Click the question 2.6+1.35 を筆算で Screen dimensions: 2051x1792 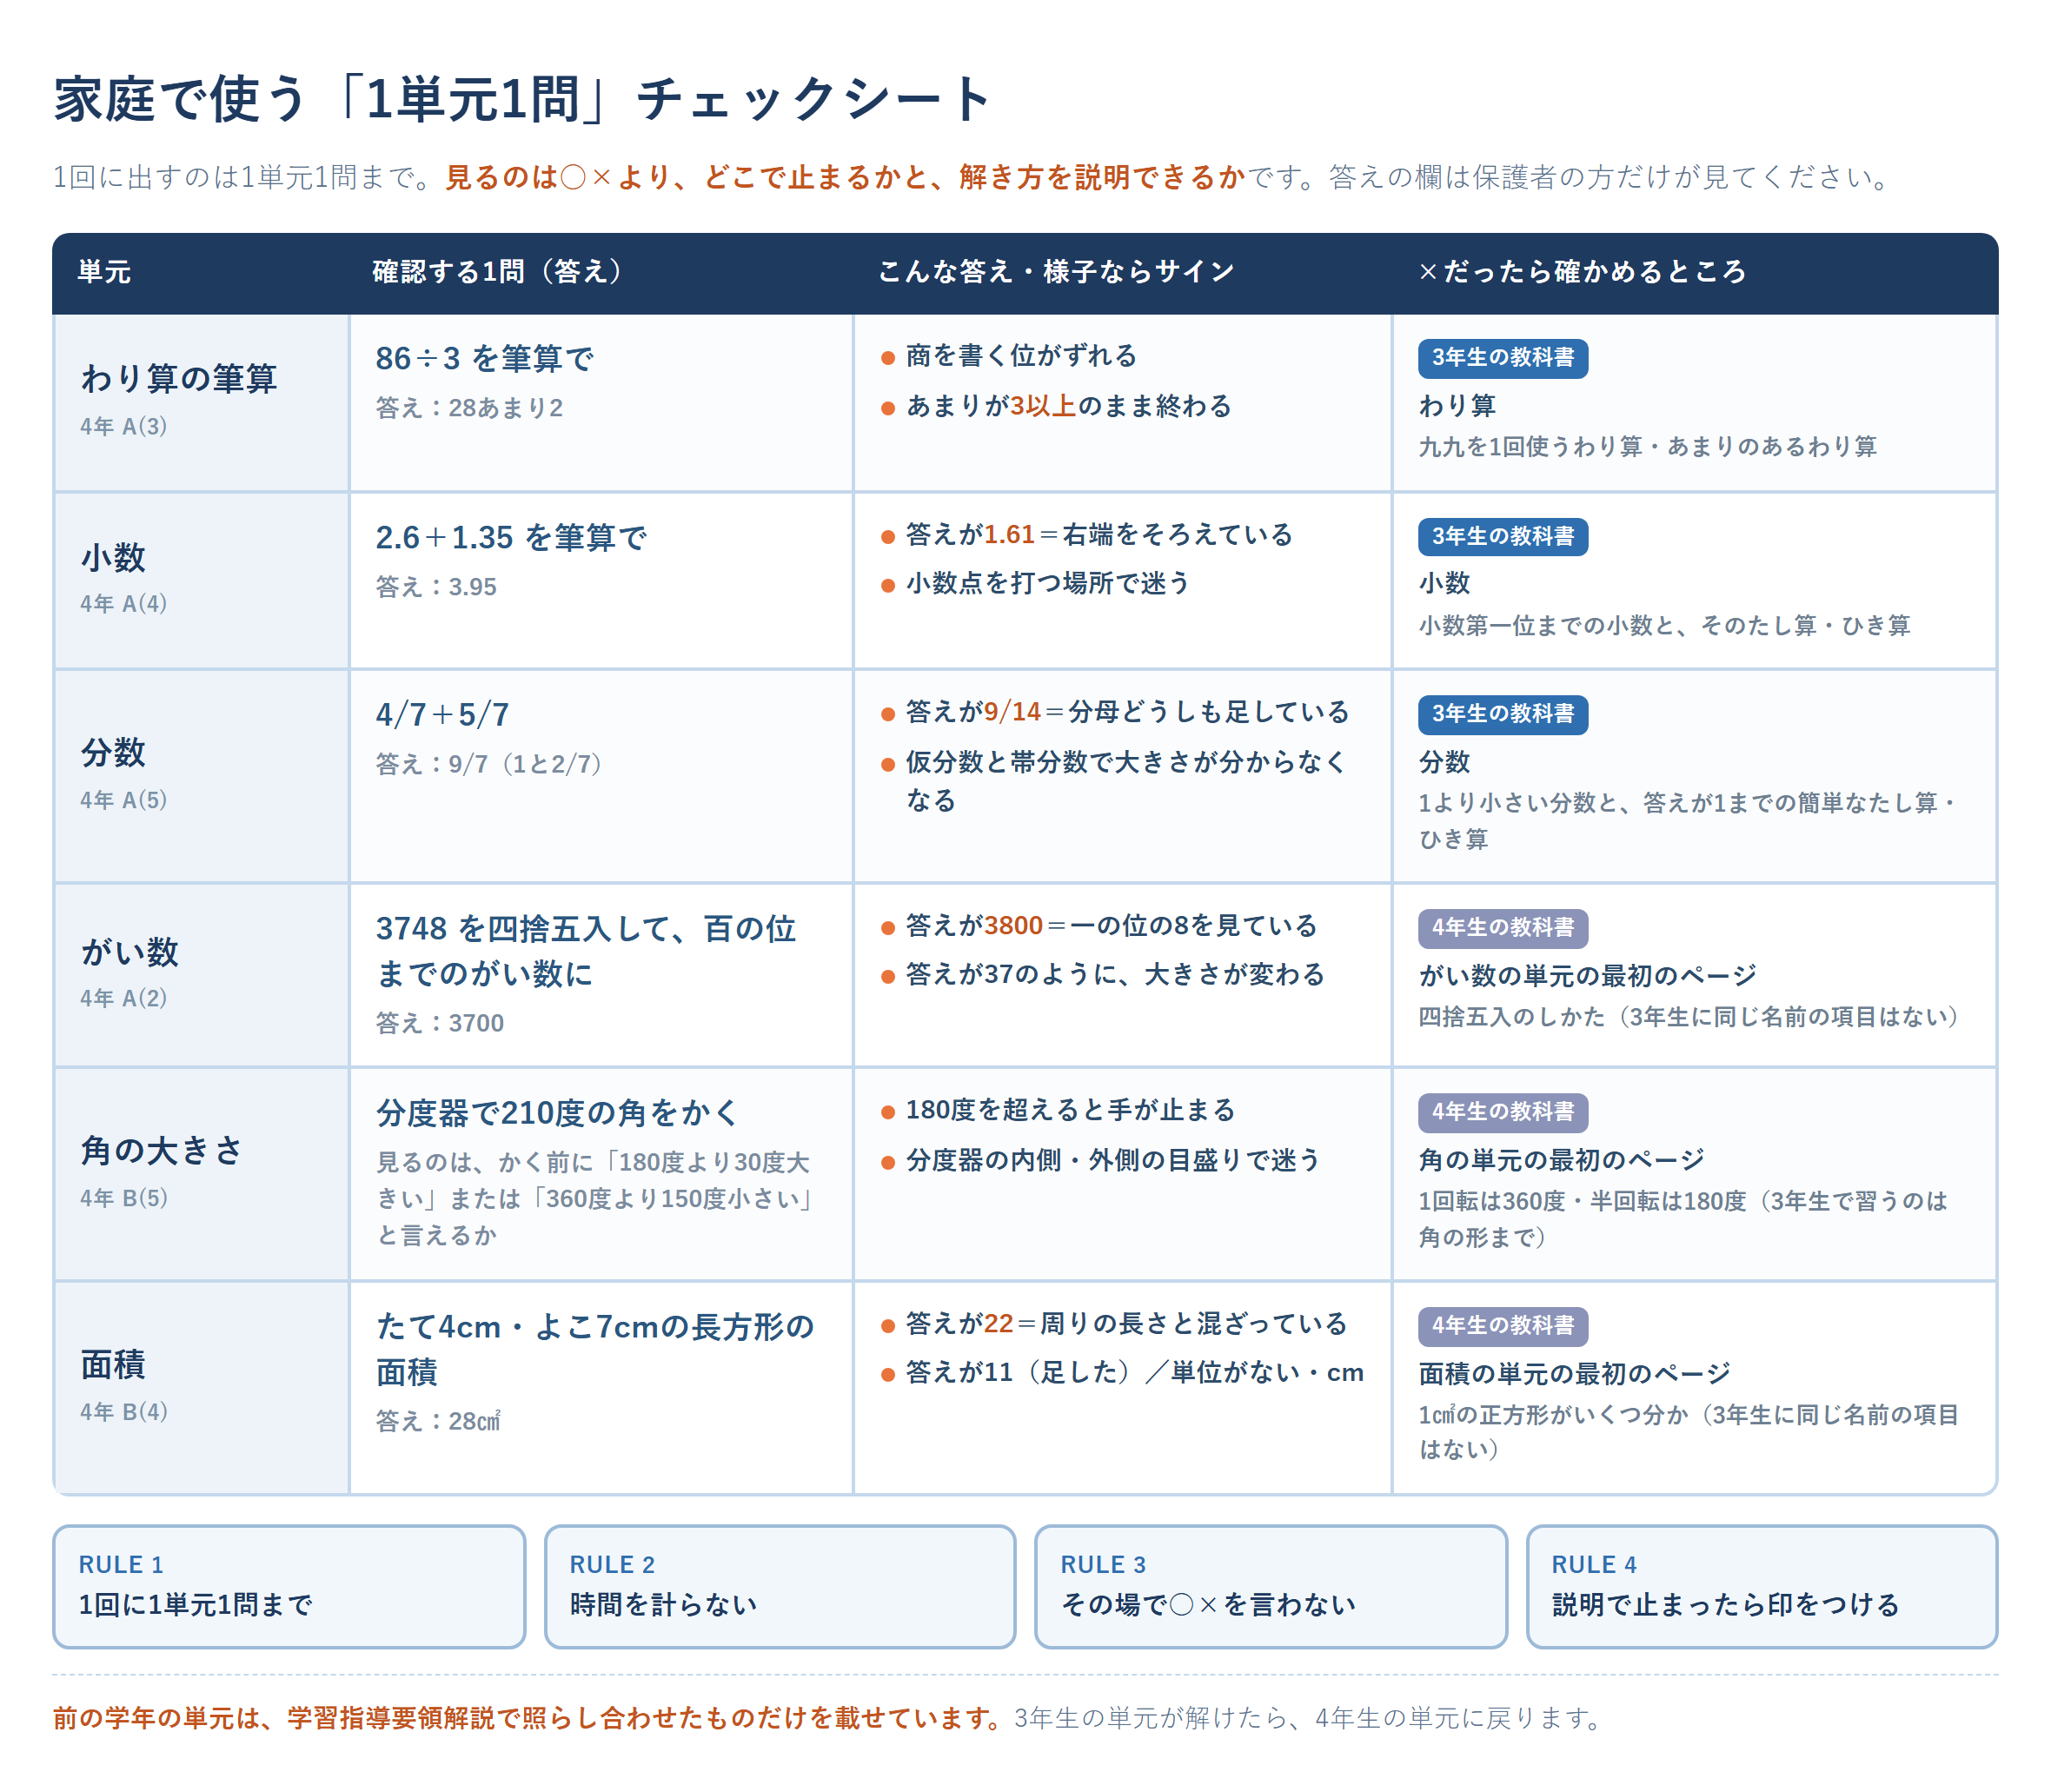click(x=511, y=537)
